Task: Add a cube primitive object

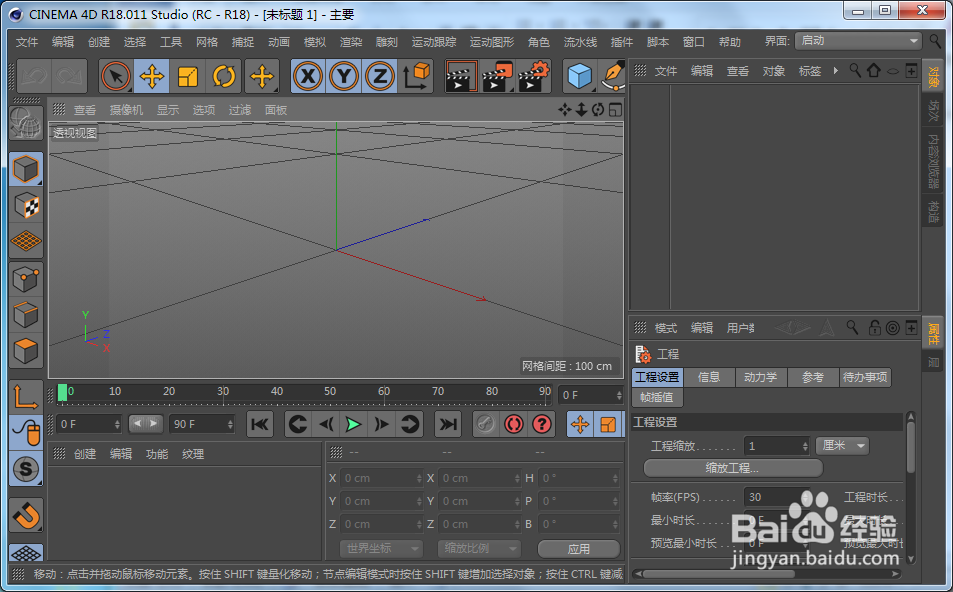Action: pos(579,77)
